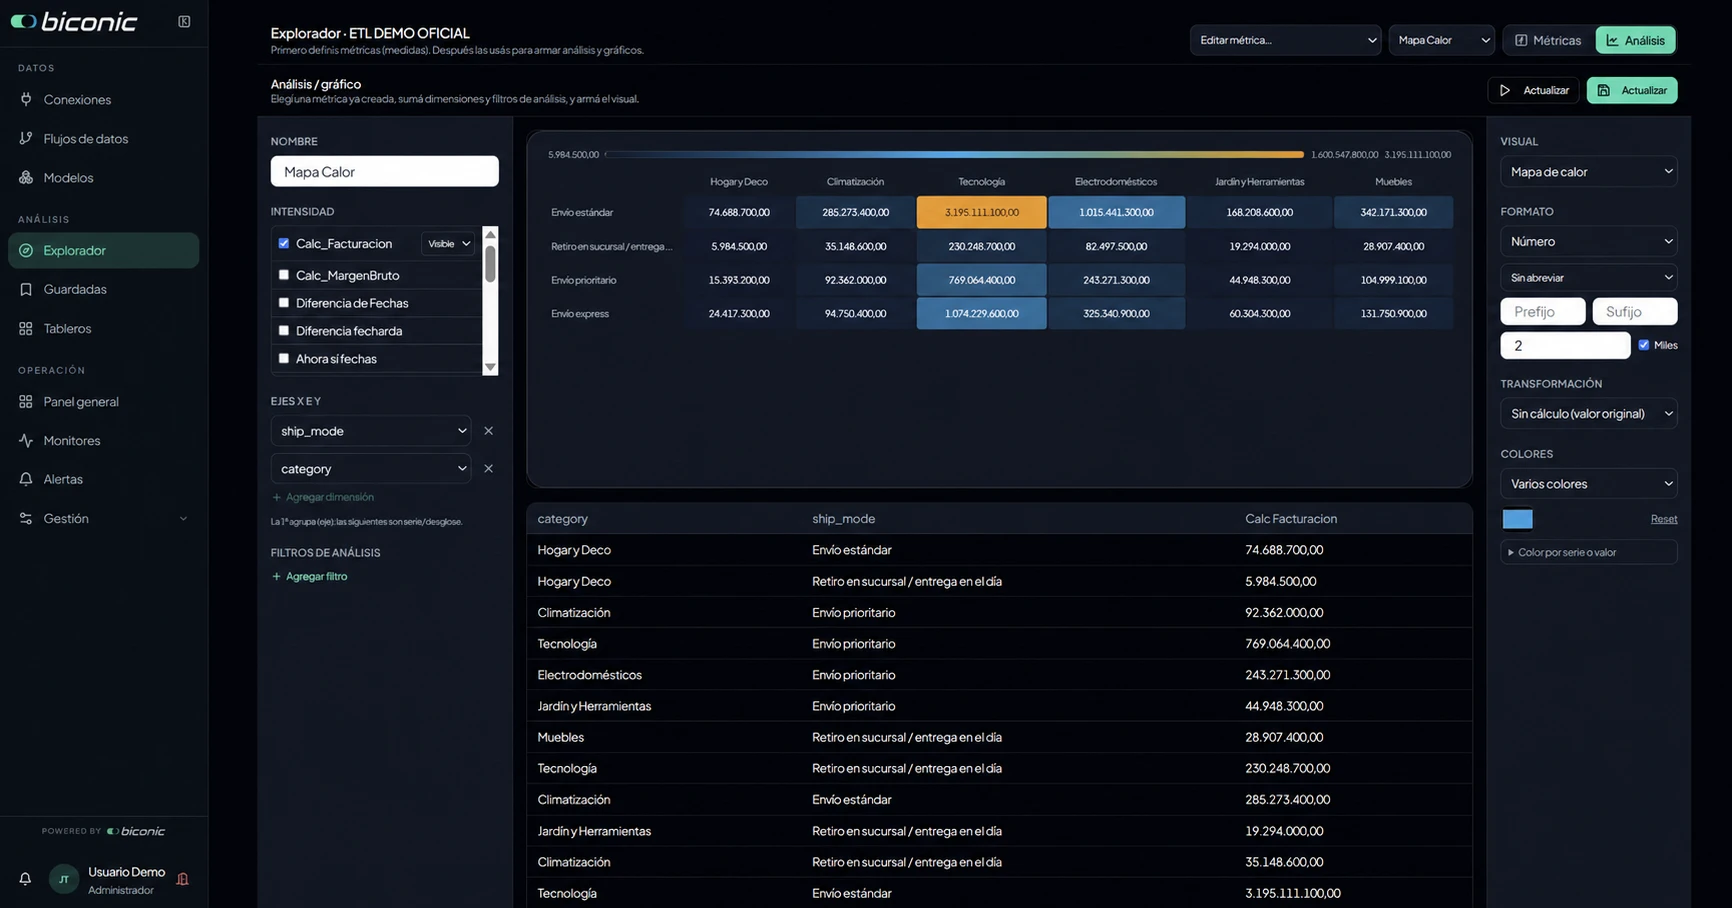Image resolution: width=1732 pixels, height=908 pixels.
Task: Switch to the Análisis tab
Action: click(1635, 40)
